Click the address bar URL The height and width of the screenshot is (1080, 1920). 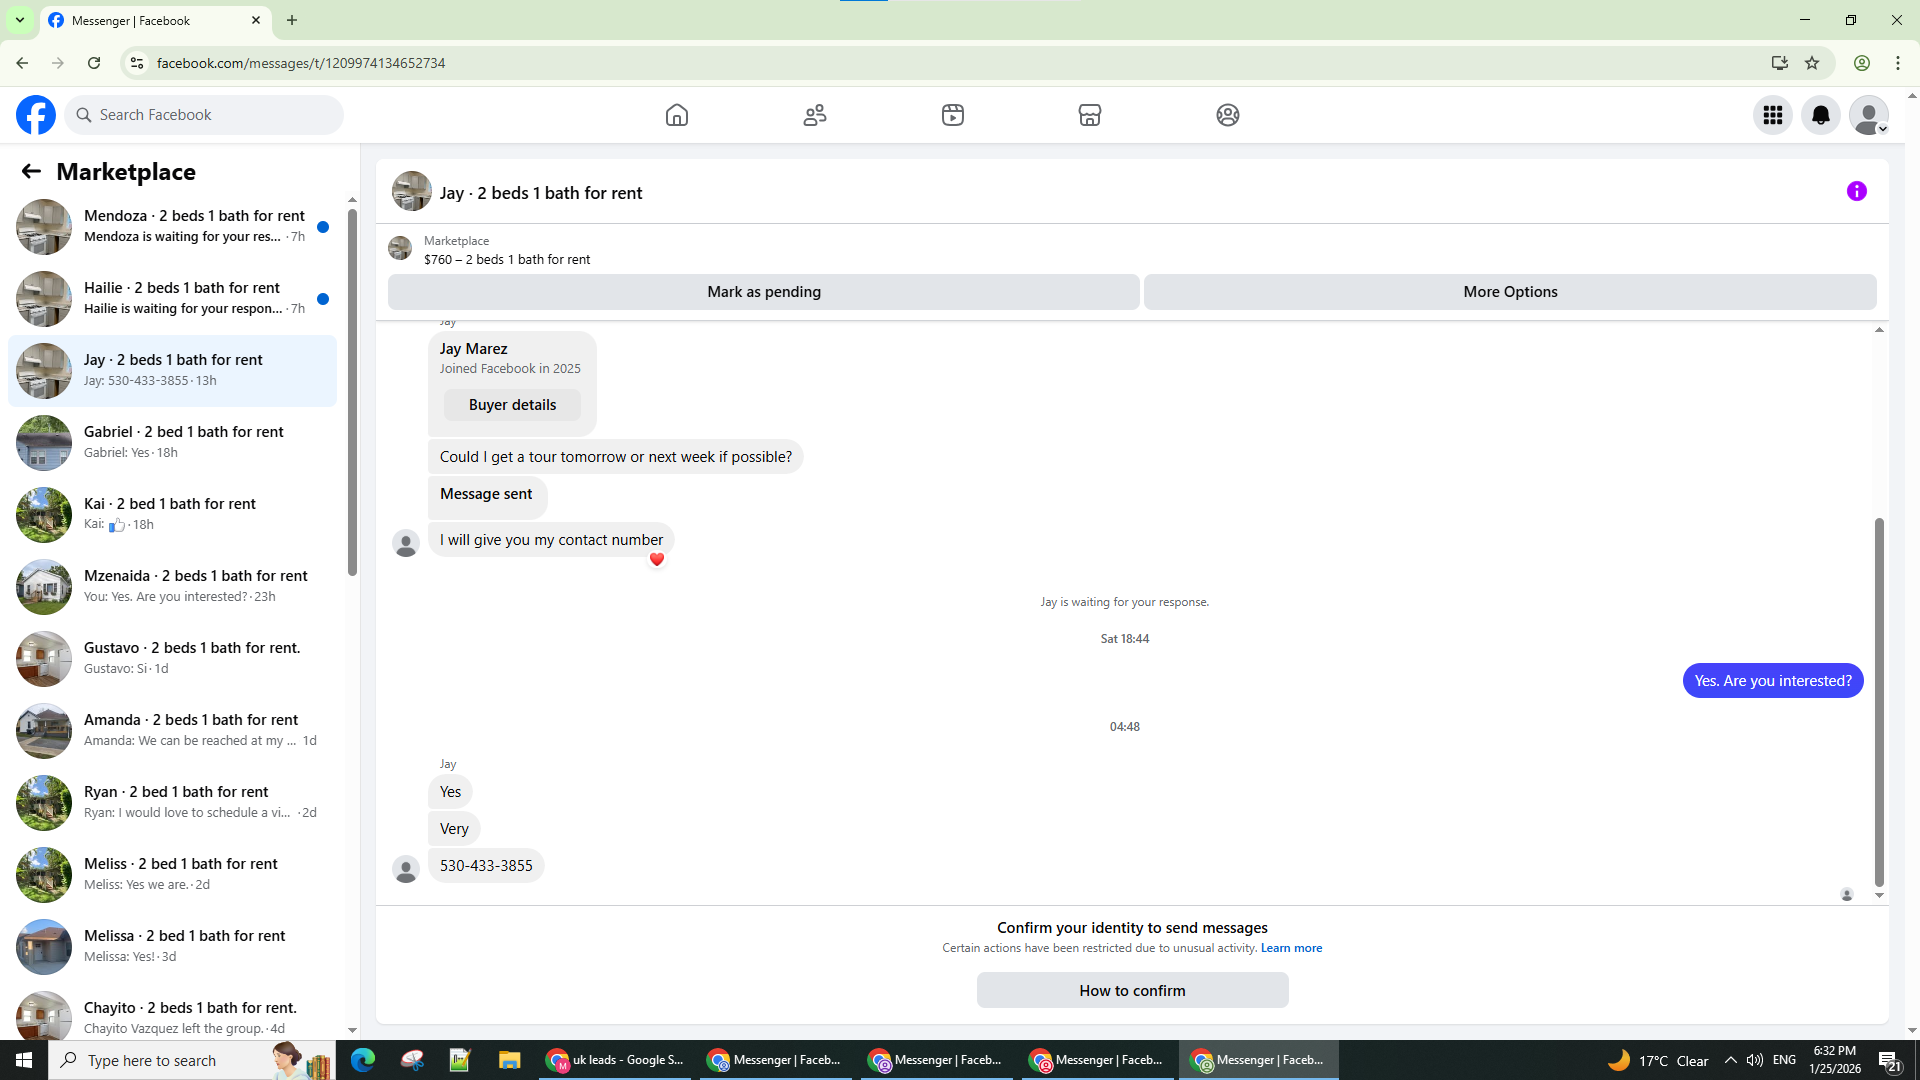pyautogui.click(x=301, y=63)
